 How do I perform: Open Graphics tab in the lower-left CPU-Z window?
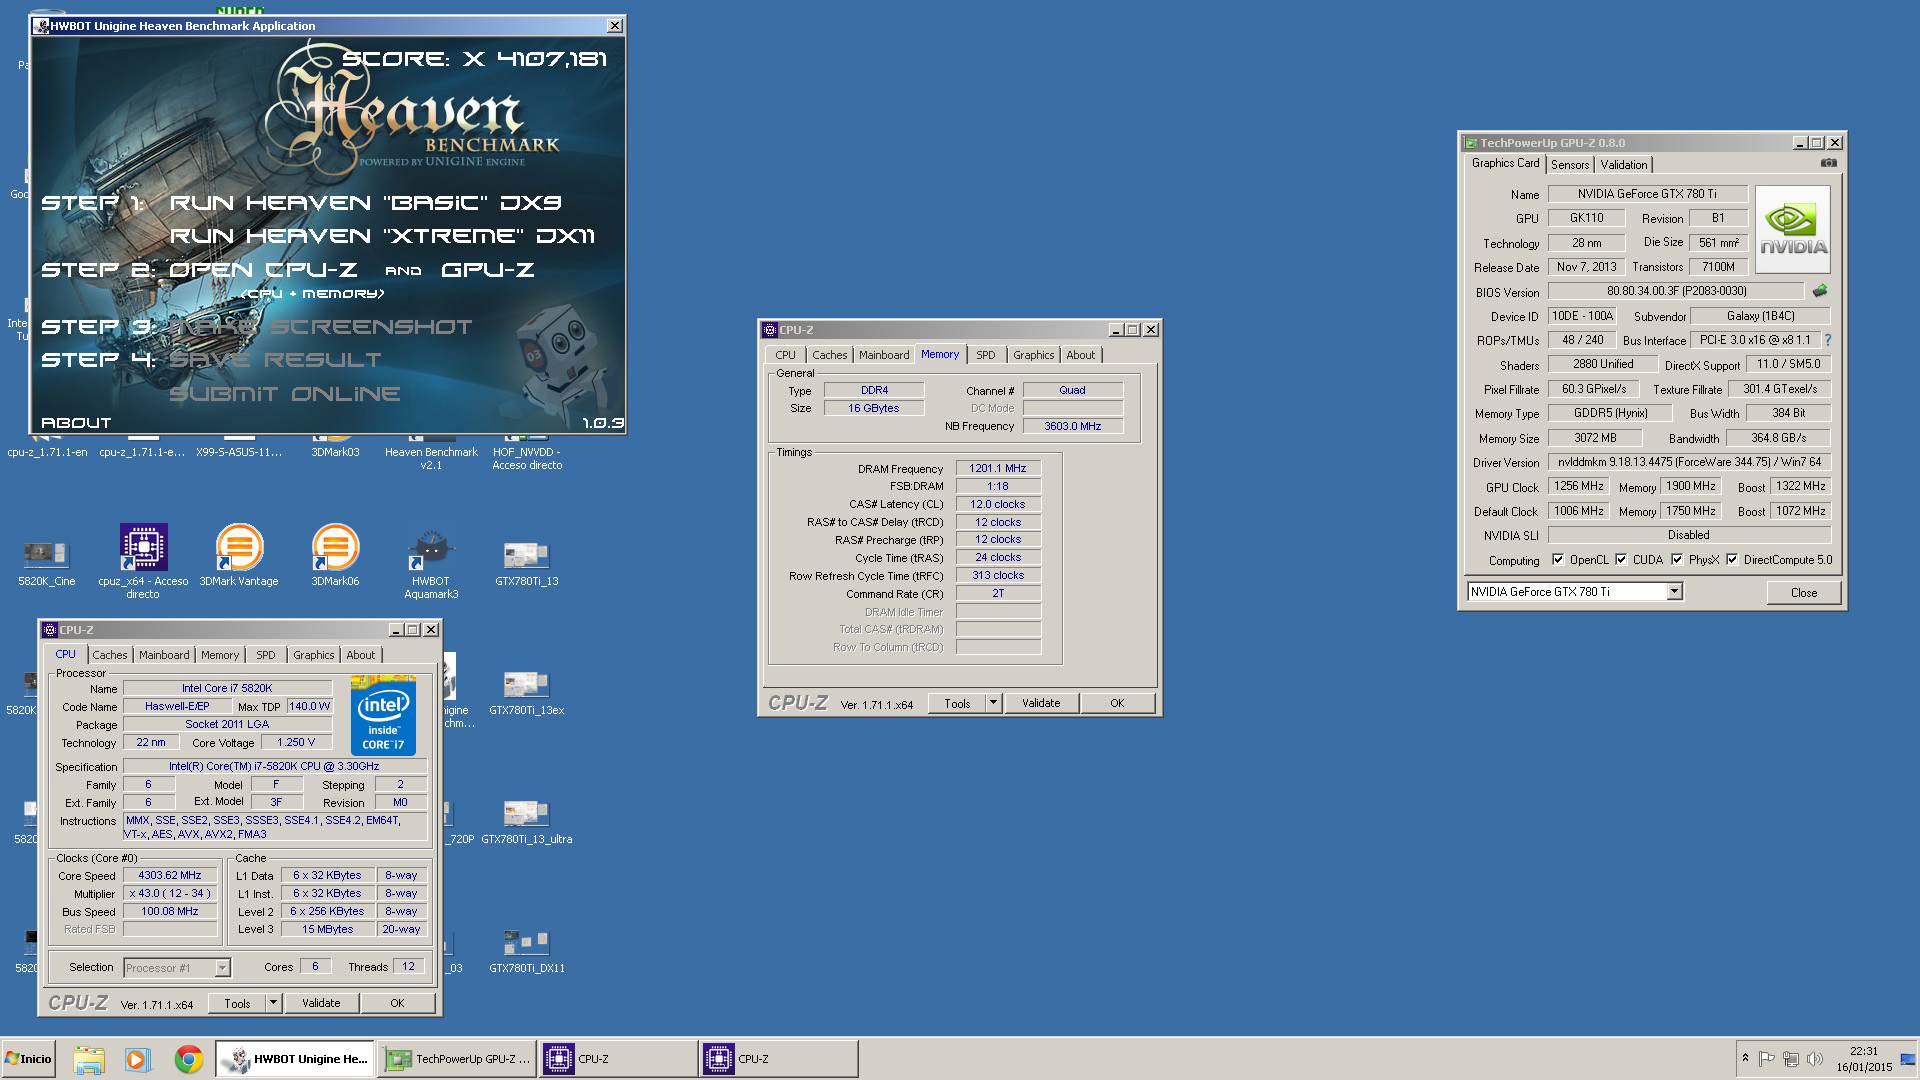[313, 655]
